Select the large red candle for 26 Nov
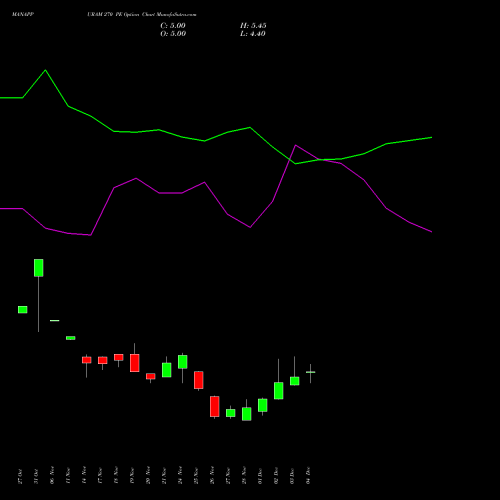This screenshot has height=500, width=500. (x=215, y=406)
